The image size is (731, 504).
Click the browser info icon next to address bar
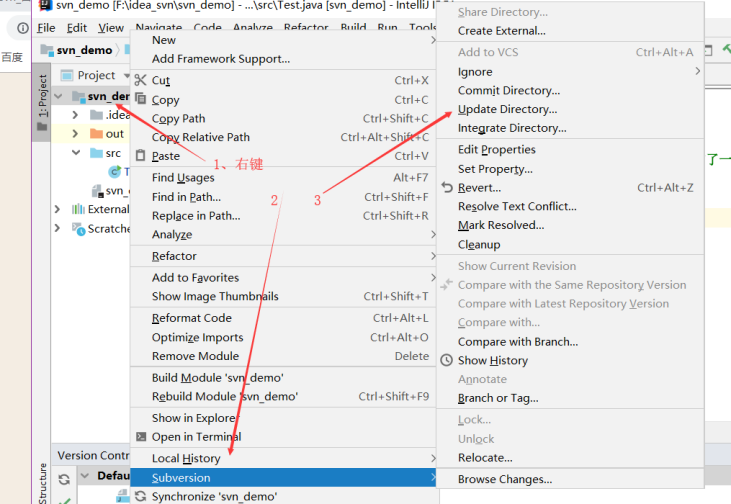pos(22,28)
